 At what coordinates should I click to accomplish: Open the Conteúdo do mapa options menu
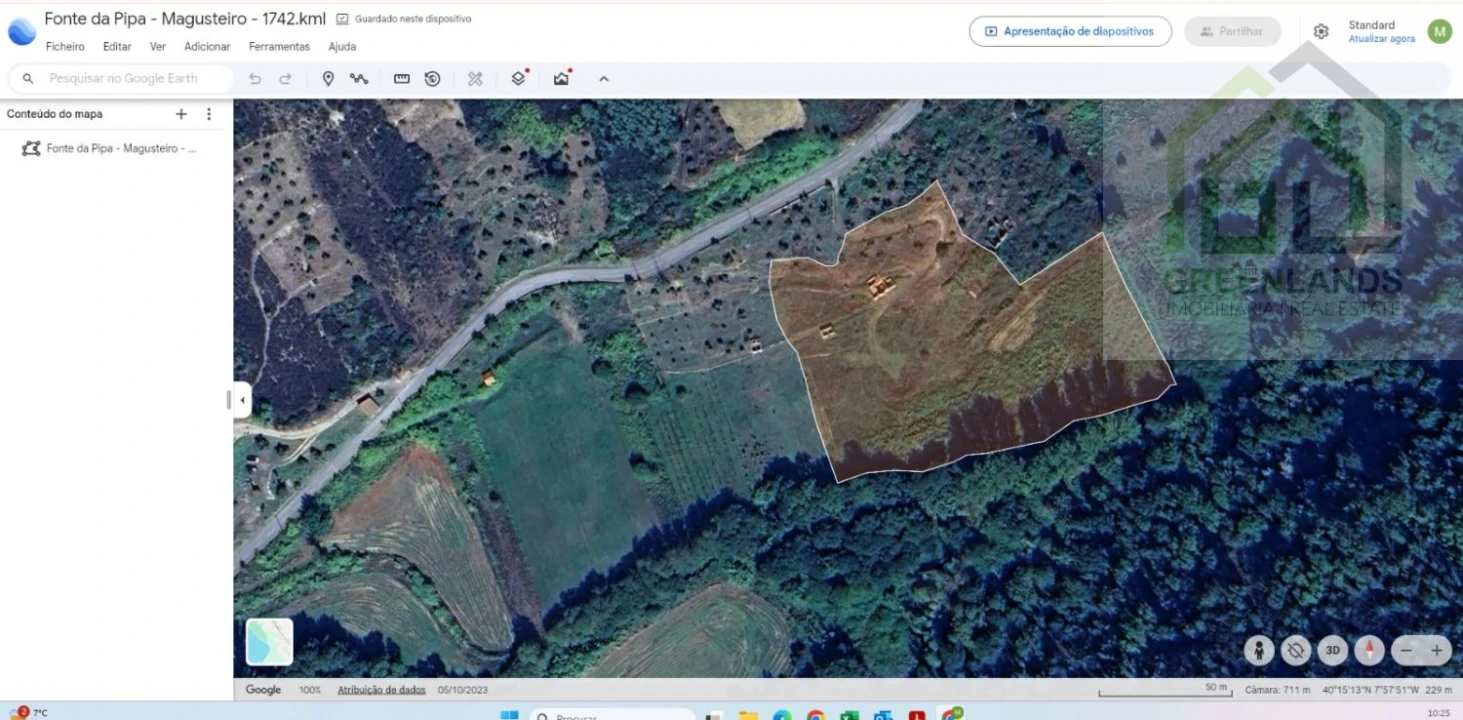click(x=208, y=114)
